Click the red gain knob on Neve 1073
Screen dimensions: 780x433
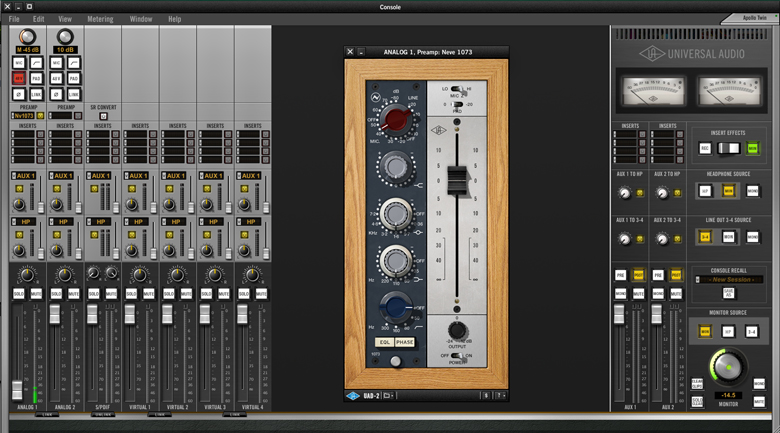(396, 119)
